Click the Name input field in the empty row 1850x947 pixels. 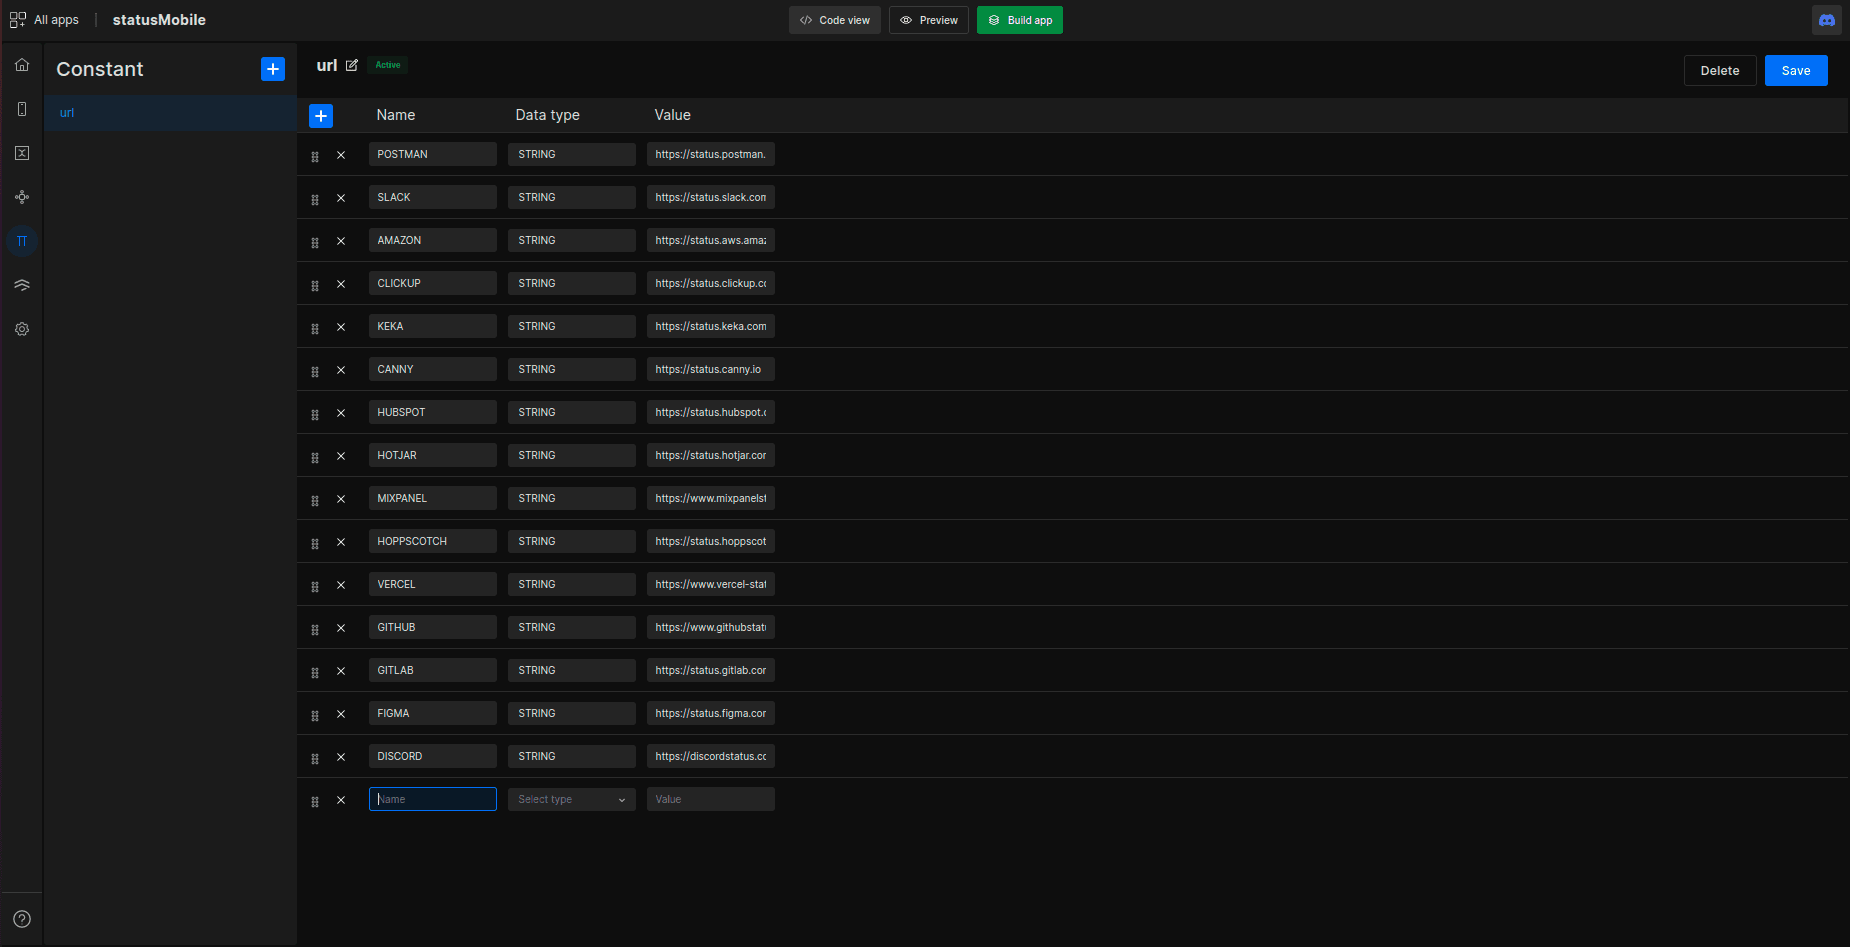(432, 799)
